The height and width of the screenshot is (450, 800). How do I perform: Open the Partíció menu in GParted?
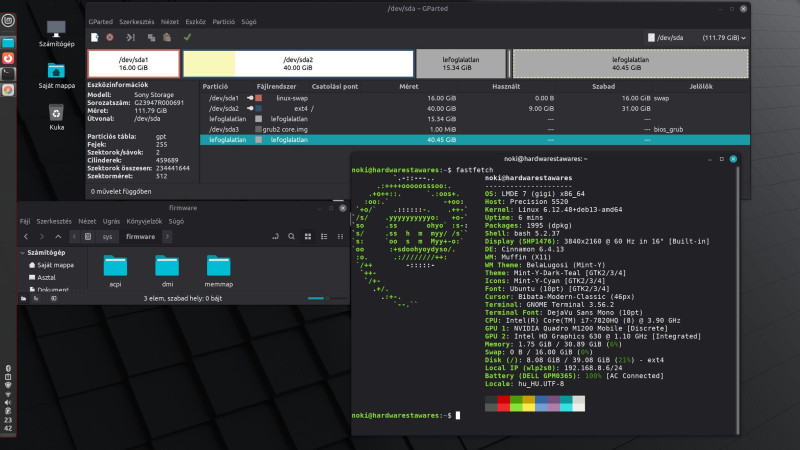[224, 20]
